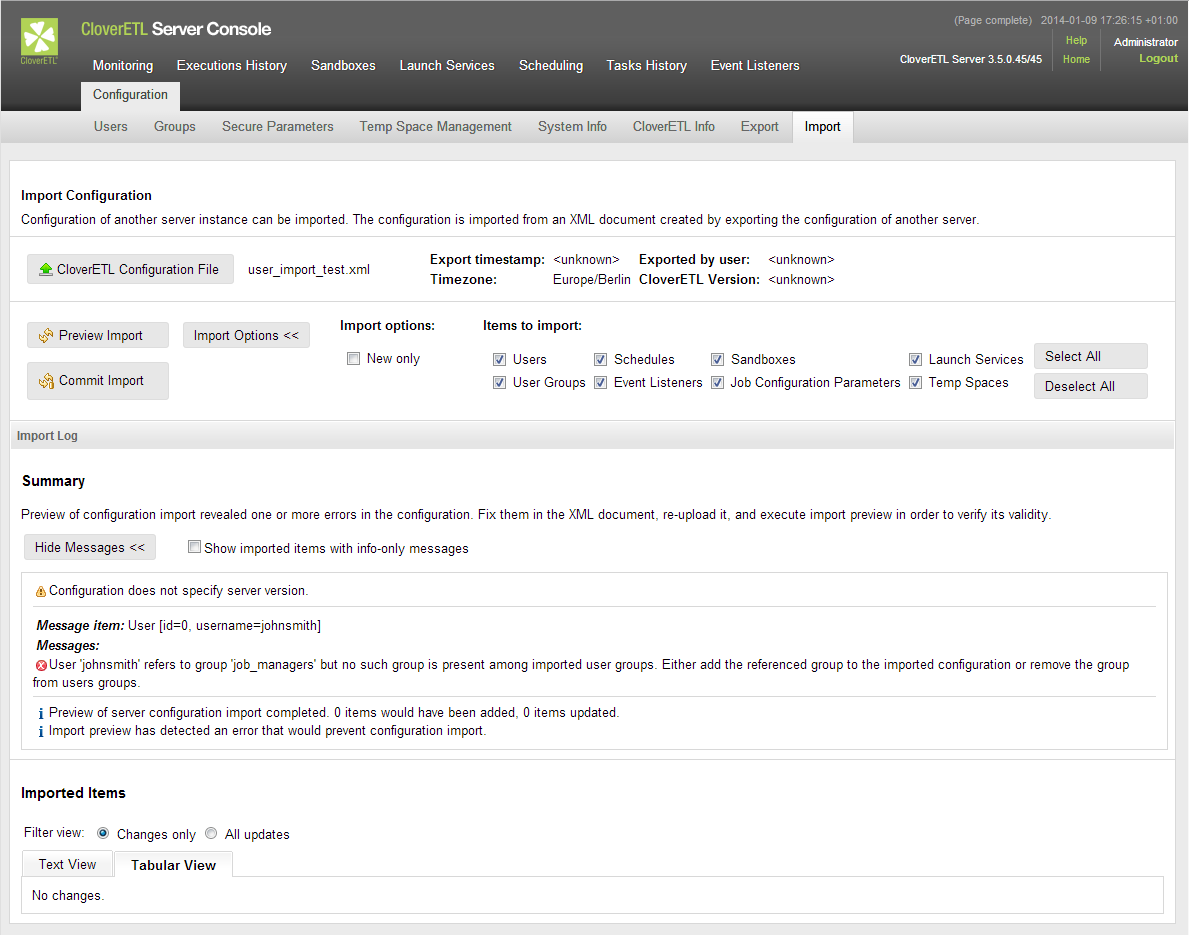This screenshot has height=935, width=1189.
Task: Select the Changes only radio button
Action: point(103,833)
